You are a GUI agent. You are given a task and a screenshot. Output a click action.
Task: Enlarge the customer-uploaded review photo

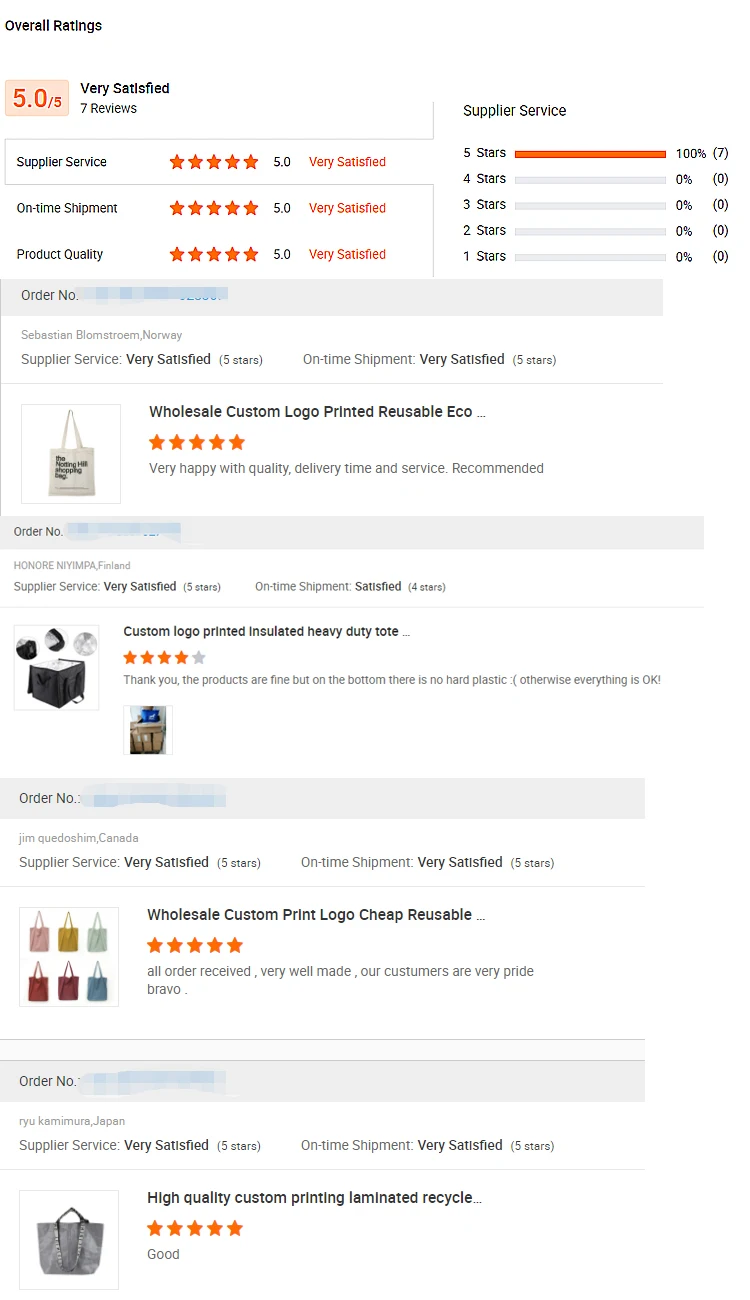click(x=148, y=730)
